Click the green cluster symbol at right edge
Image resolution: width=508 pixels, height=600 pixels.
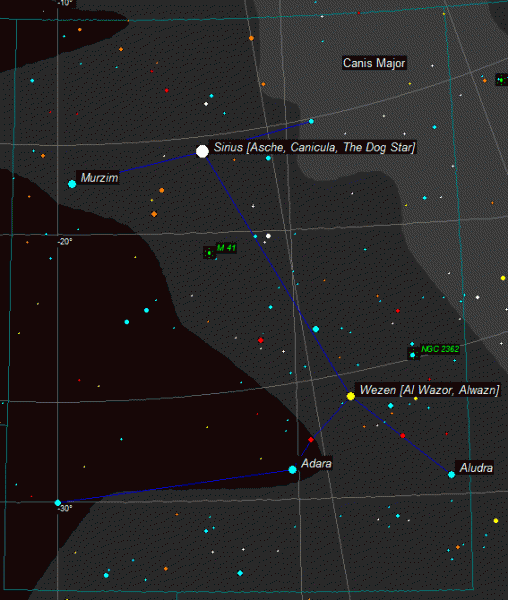501,80
